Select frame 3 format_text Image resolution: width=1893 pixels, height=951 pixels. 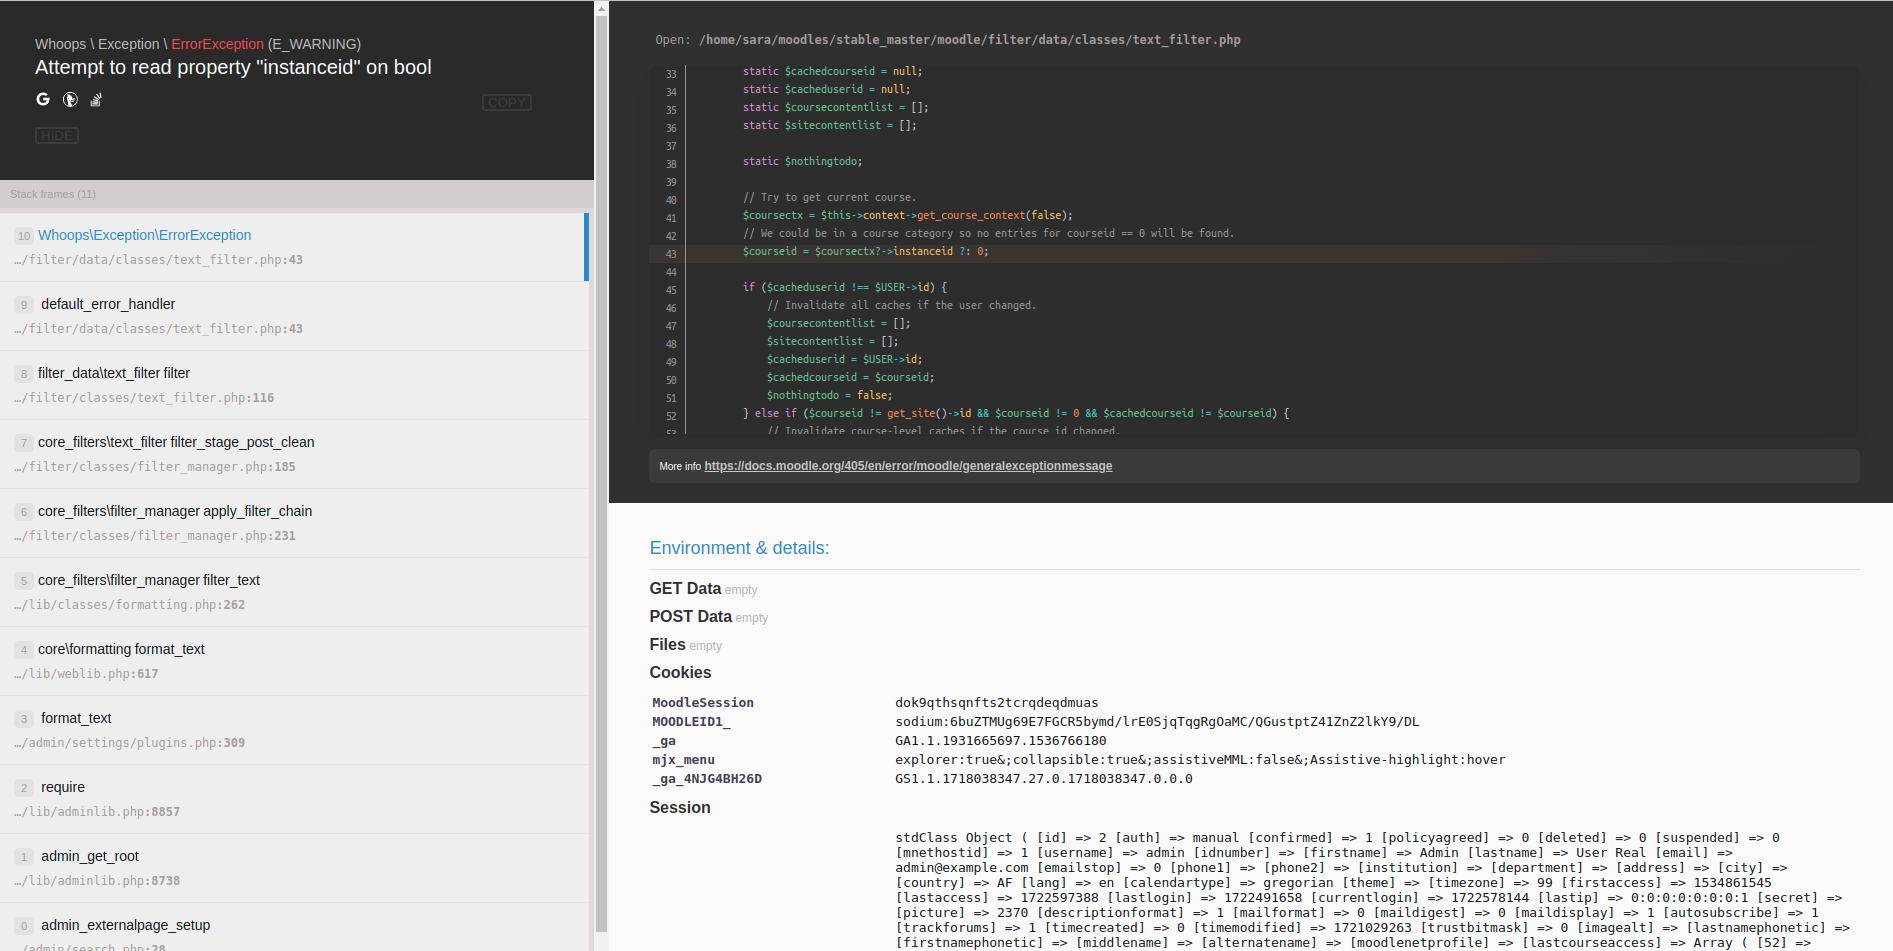click(x=294, y=730)
